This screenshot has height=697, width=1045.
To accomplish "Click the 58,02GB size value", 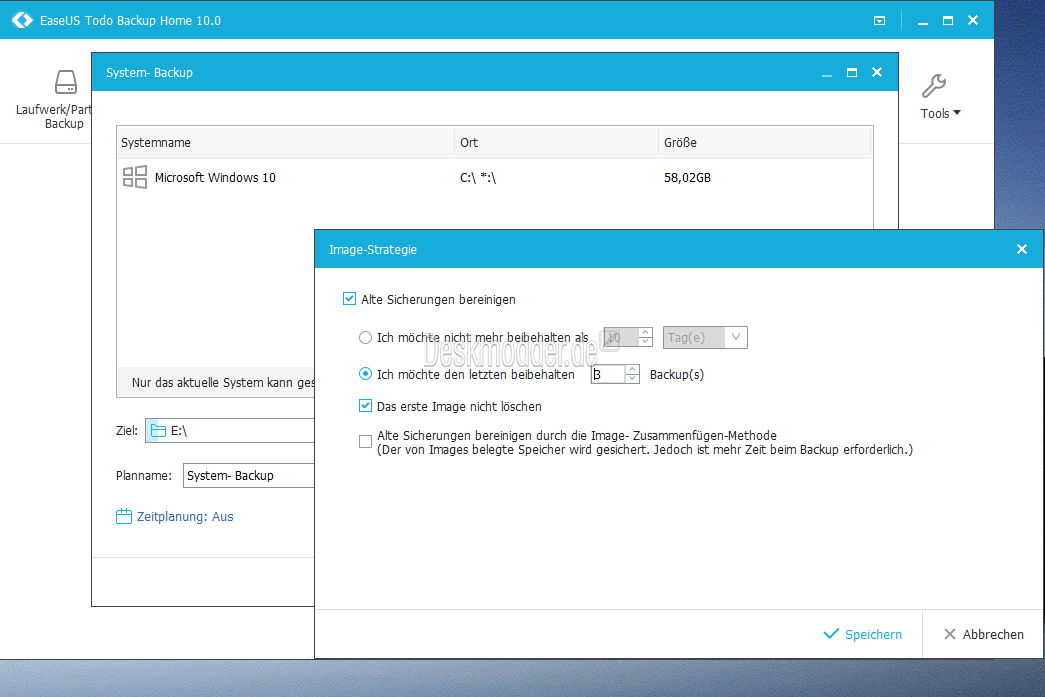I will (x=687, y=177).
